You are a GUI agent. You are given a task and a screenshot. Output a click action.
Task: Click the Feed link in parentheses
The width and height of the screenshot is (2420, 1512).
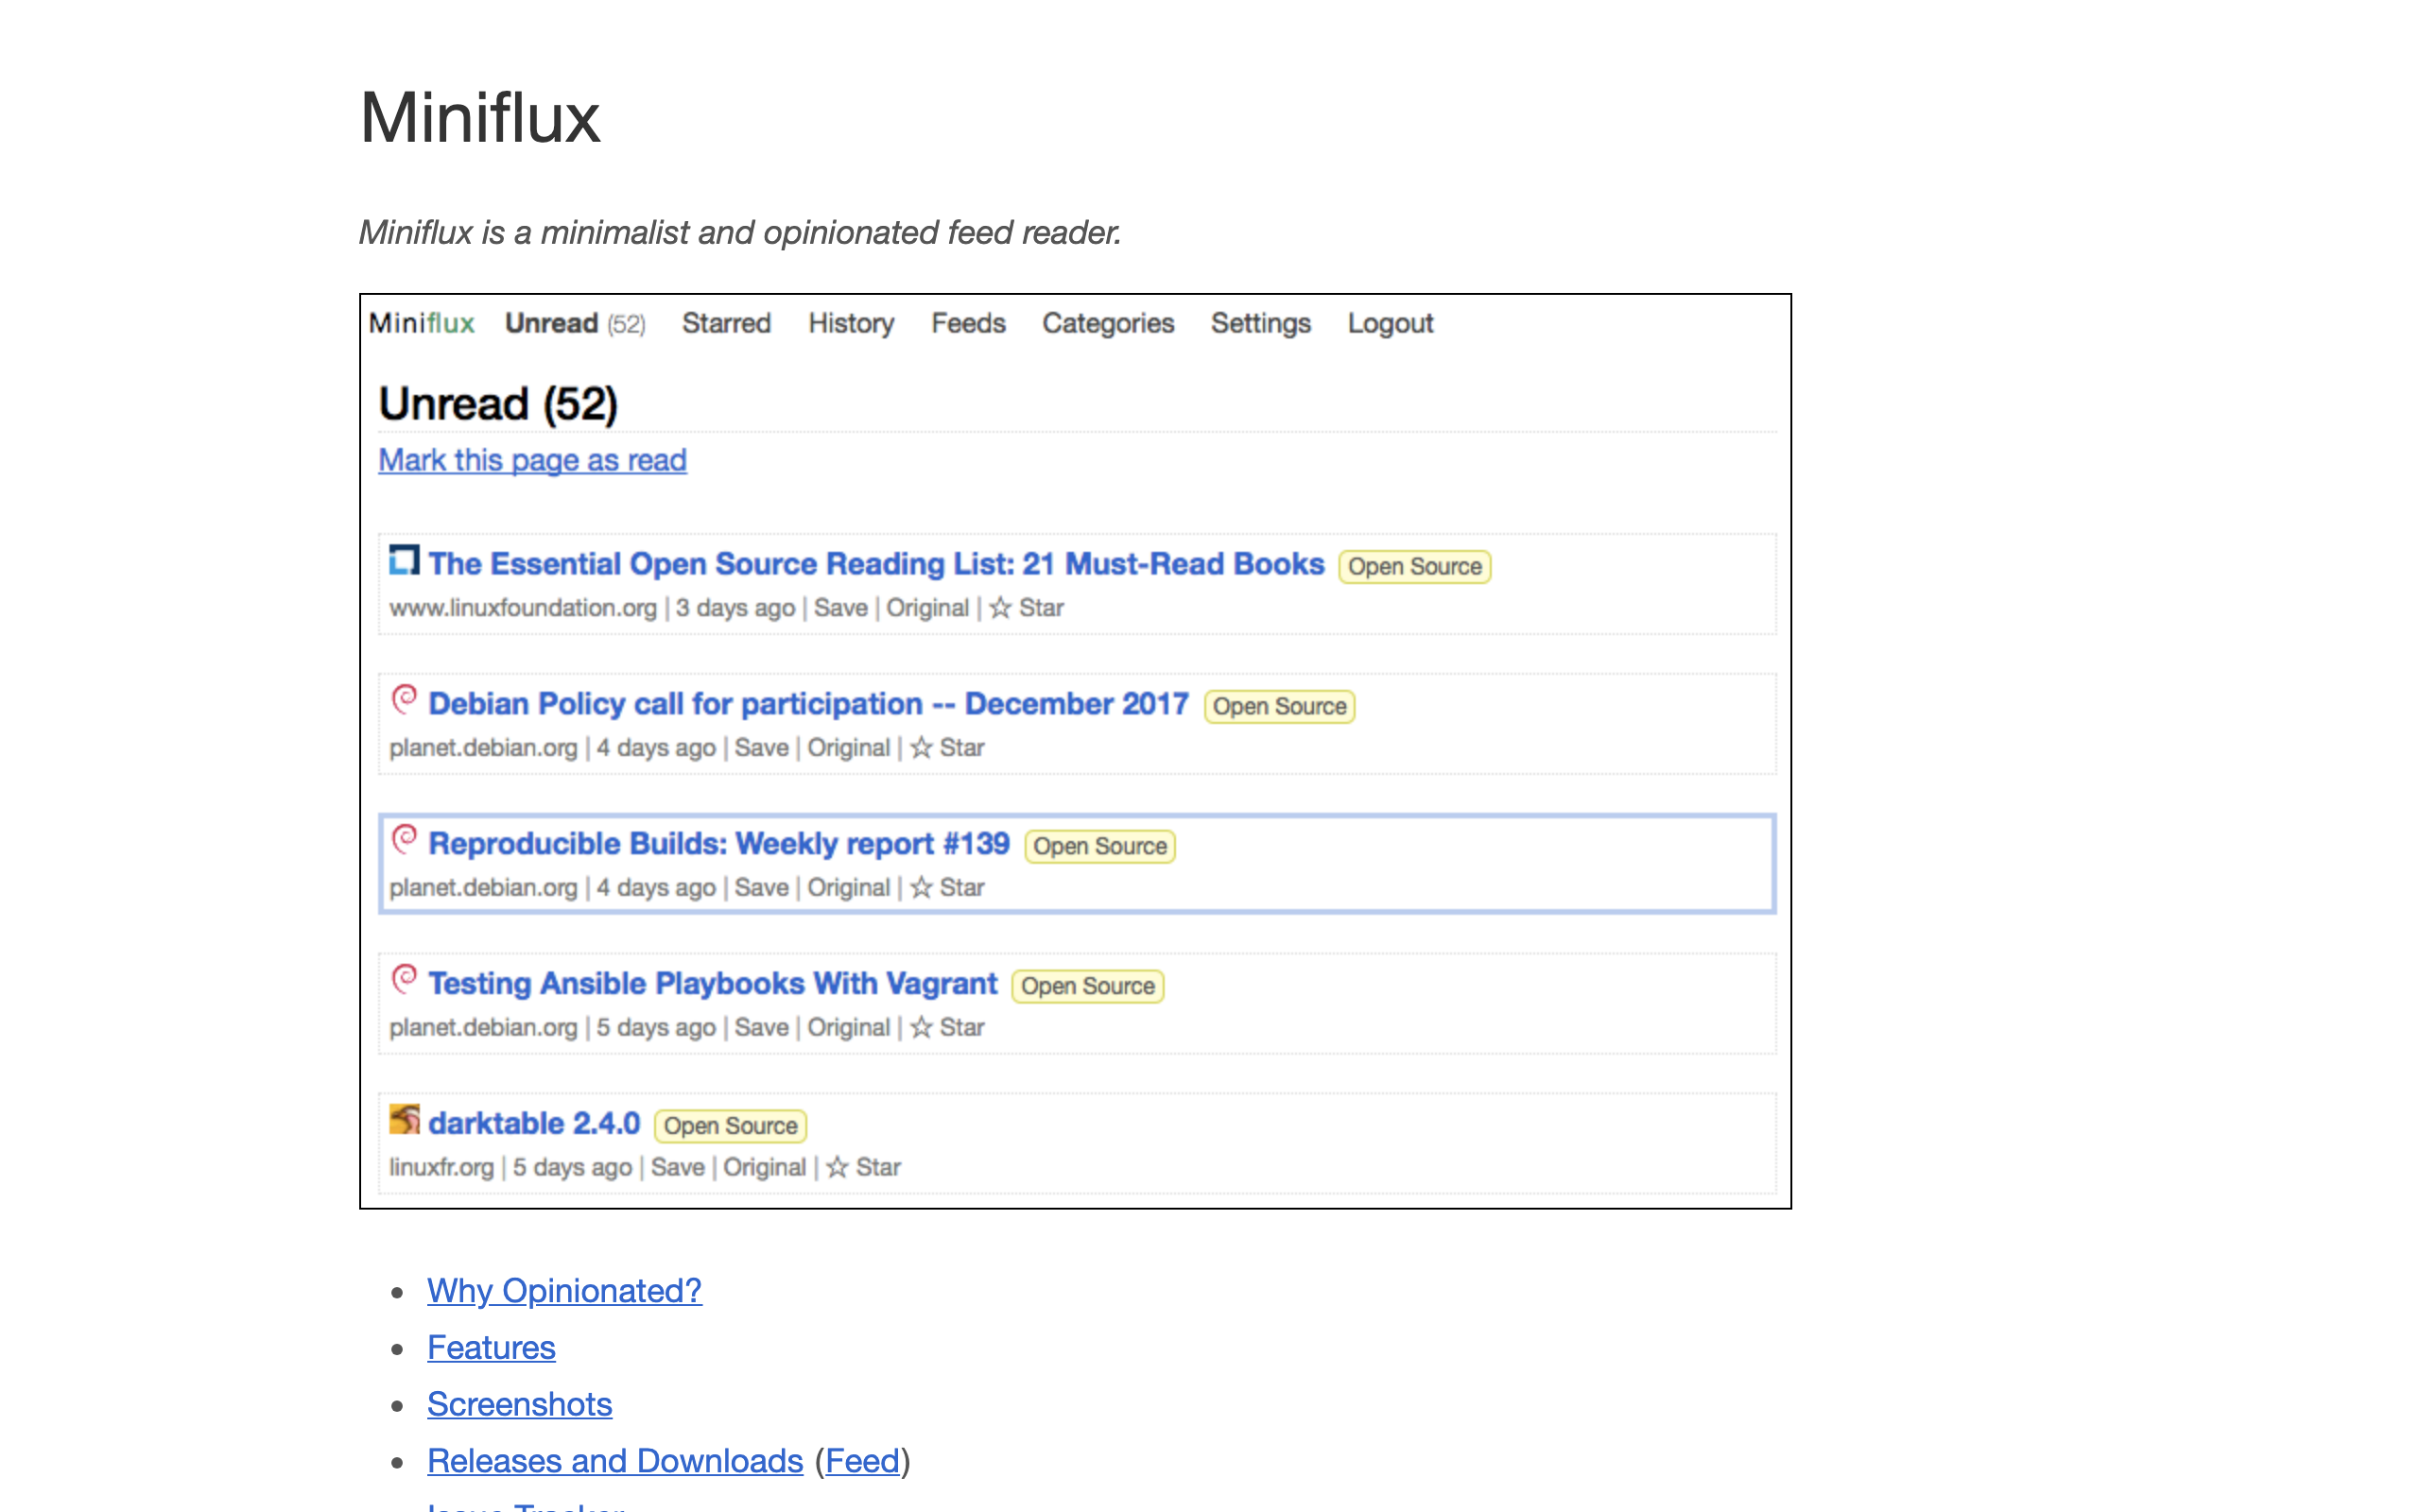coord(862,1461)
